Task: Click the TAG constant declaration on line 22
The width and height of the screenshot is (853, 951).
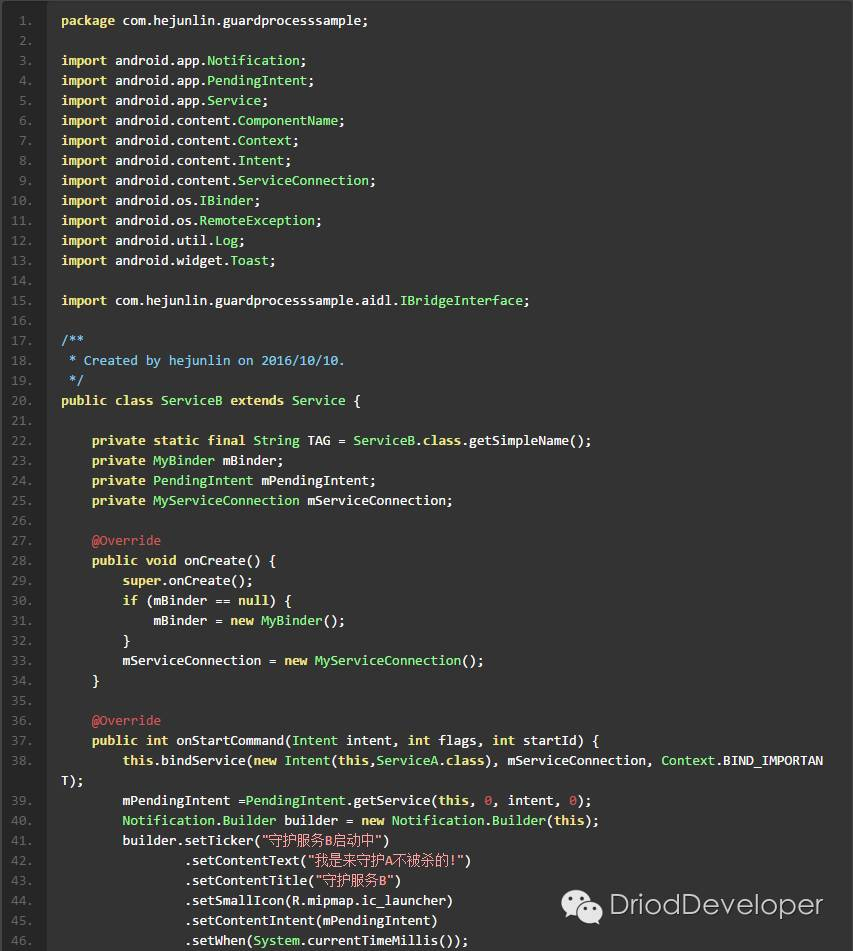Action: tap(342, 442)
